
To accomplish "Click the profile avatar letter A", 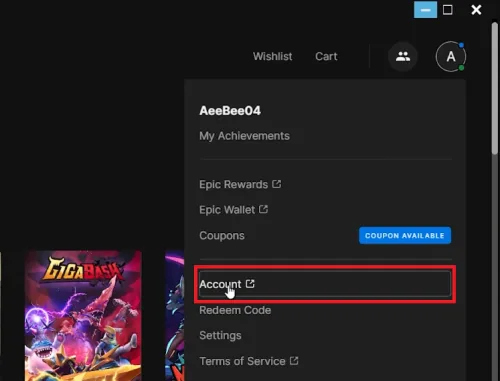I will [x=451, y=56].
